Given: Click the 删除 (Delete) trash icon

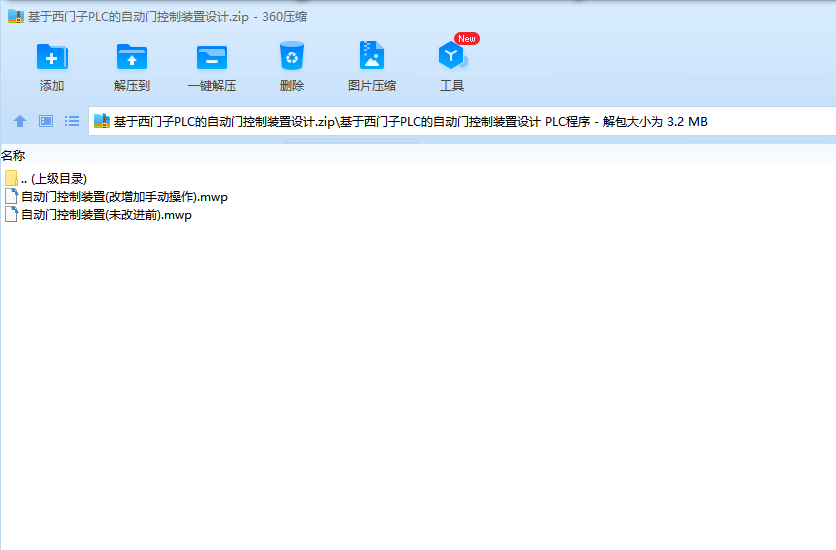Looking at the screenshot, I should [292, 56].
